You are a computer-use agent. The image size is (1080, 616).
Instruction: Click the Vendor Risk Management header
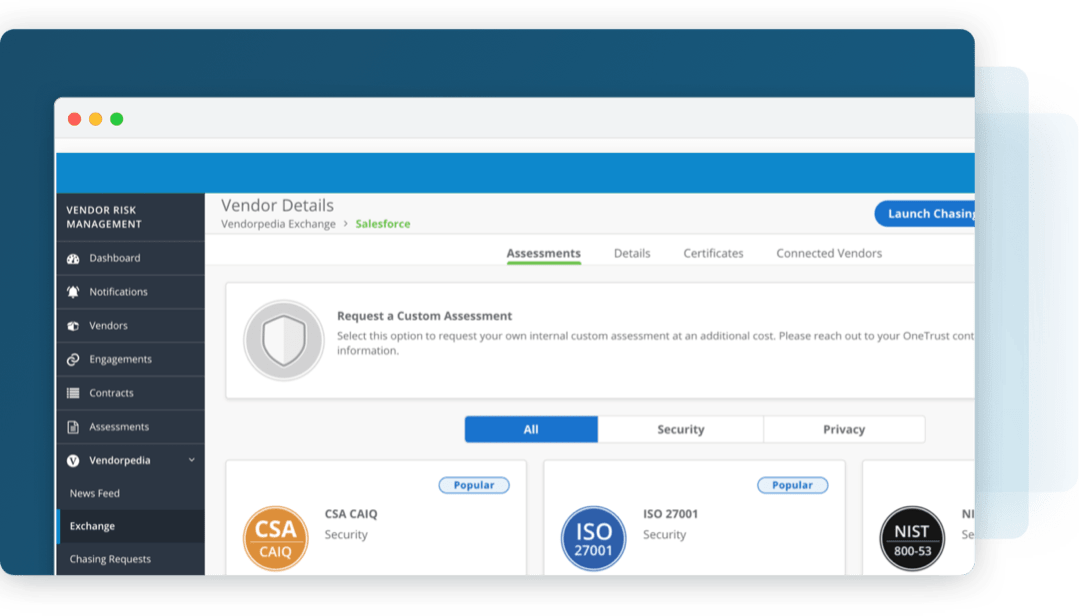[104, 217]
